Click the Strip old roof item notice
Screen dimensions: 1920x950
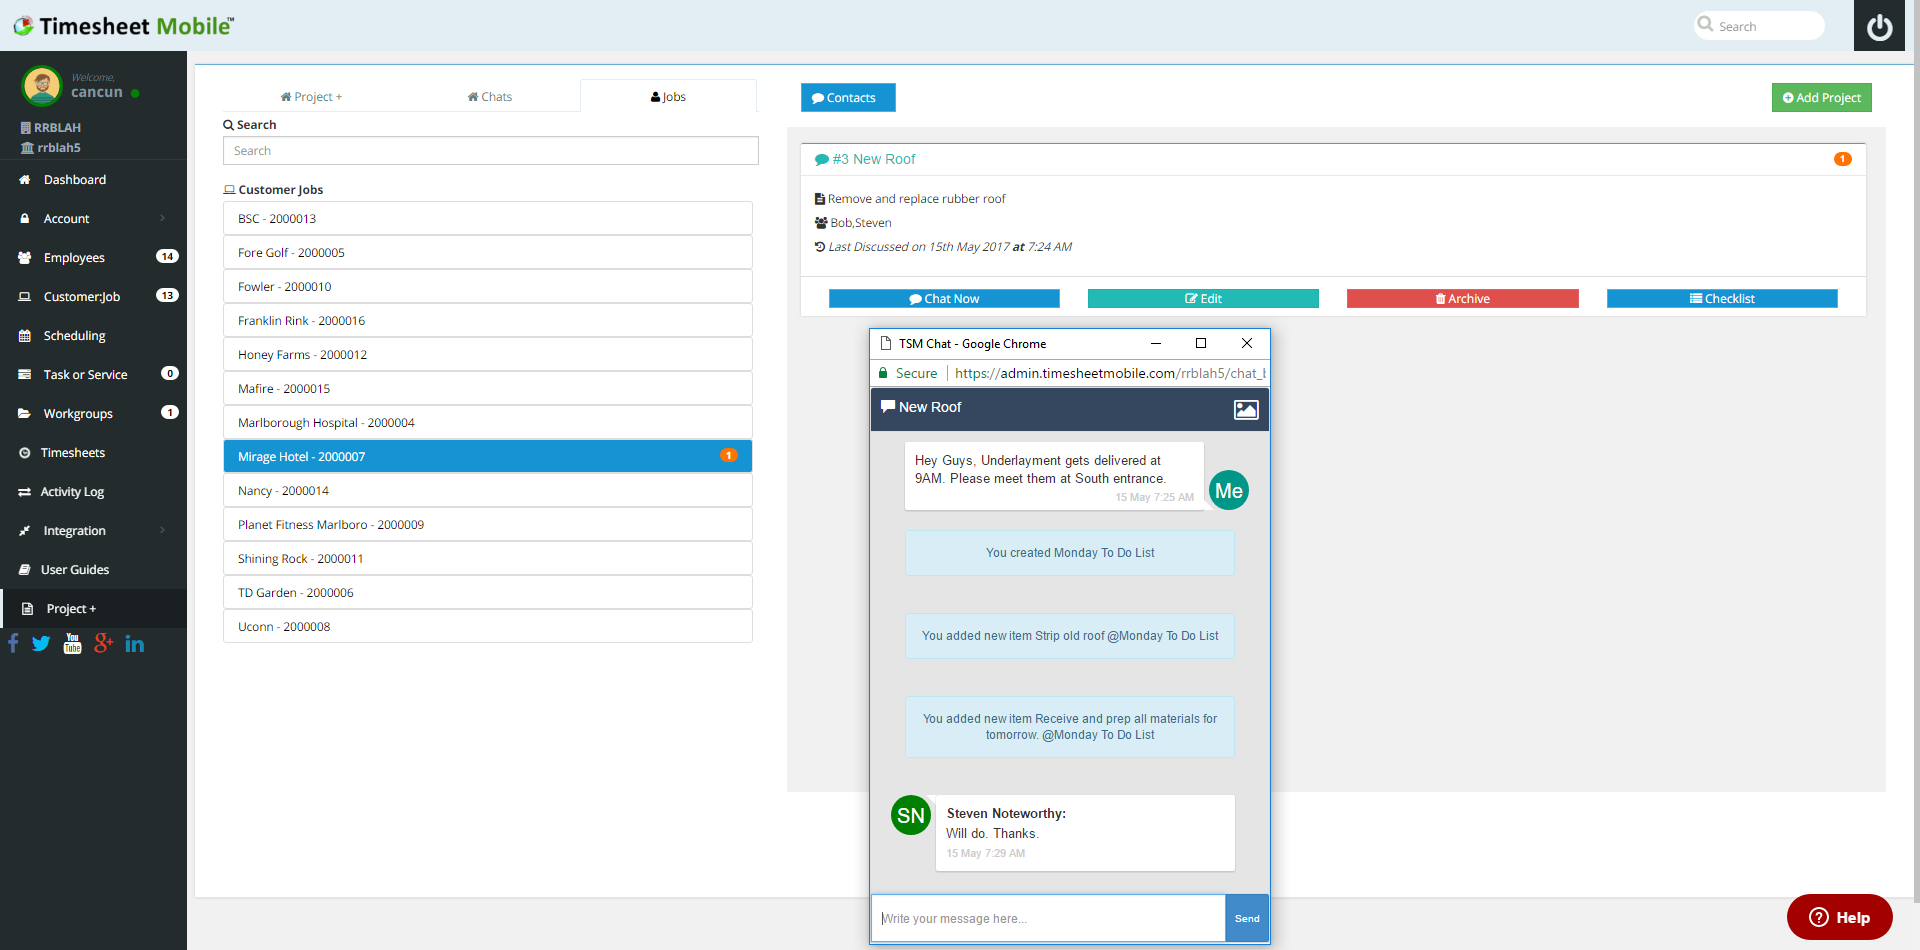click(x=1070, y=636)
